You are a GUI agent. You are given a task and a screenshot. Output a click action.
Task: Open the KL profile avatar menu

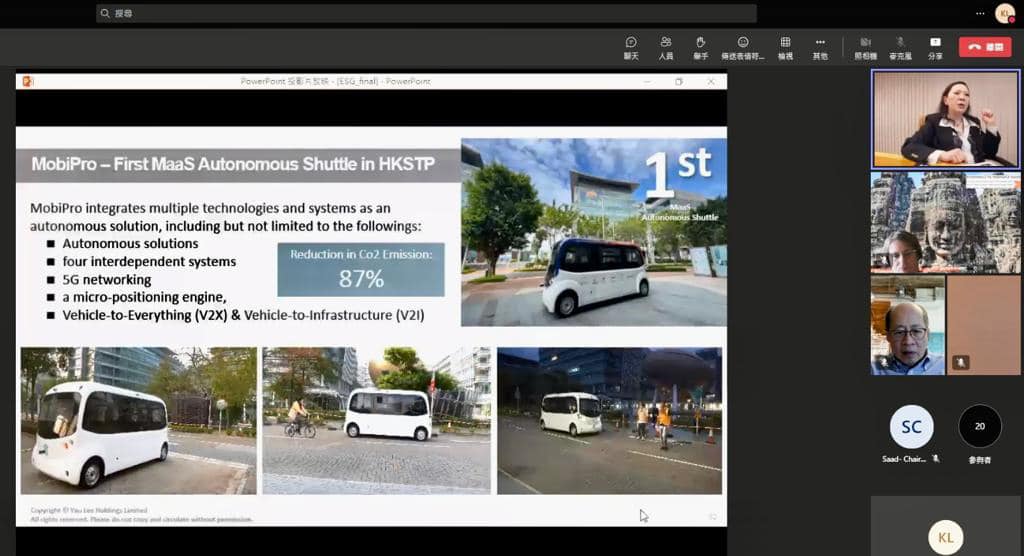pyautogui.click(x=1004, y=13)
